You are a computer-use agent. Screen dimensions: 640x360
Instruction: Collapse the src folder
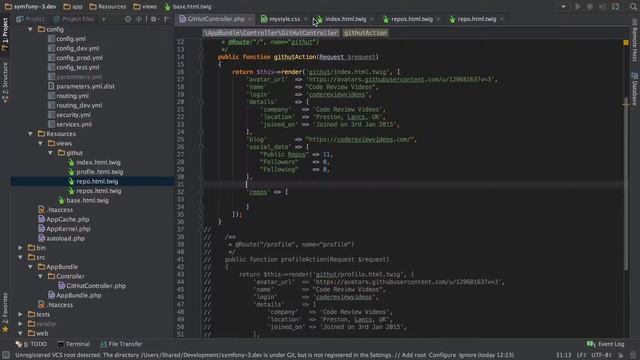pyautogui.click(x=20, y=257)
